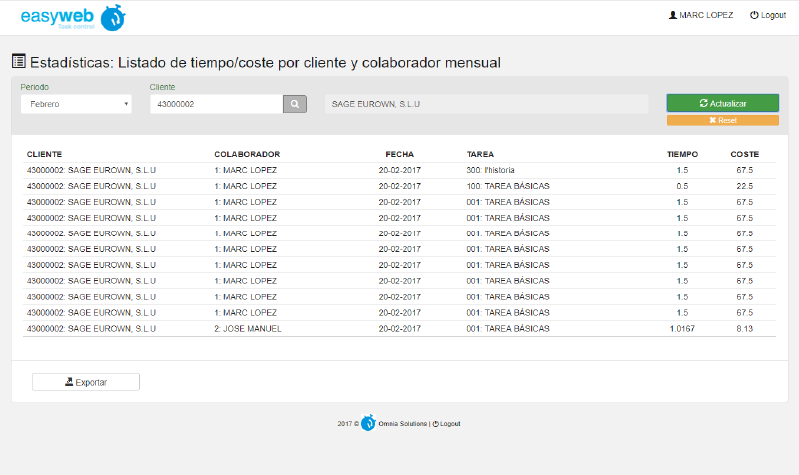799x475 pixels.
Task: Click the SAGE EUROWN client name field
Action: pyautogui.click(x=487, y=104)
